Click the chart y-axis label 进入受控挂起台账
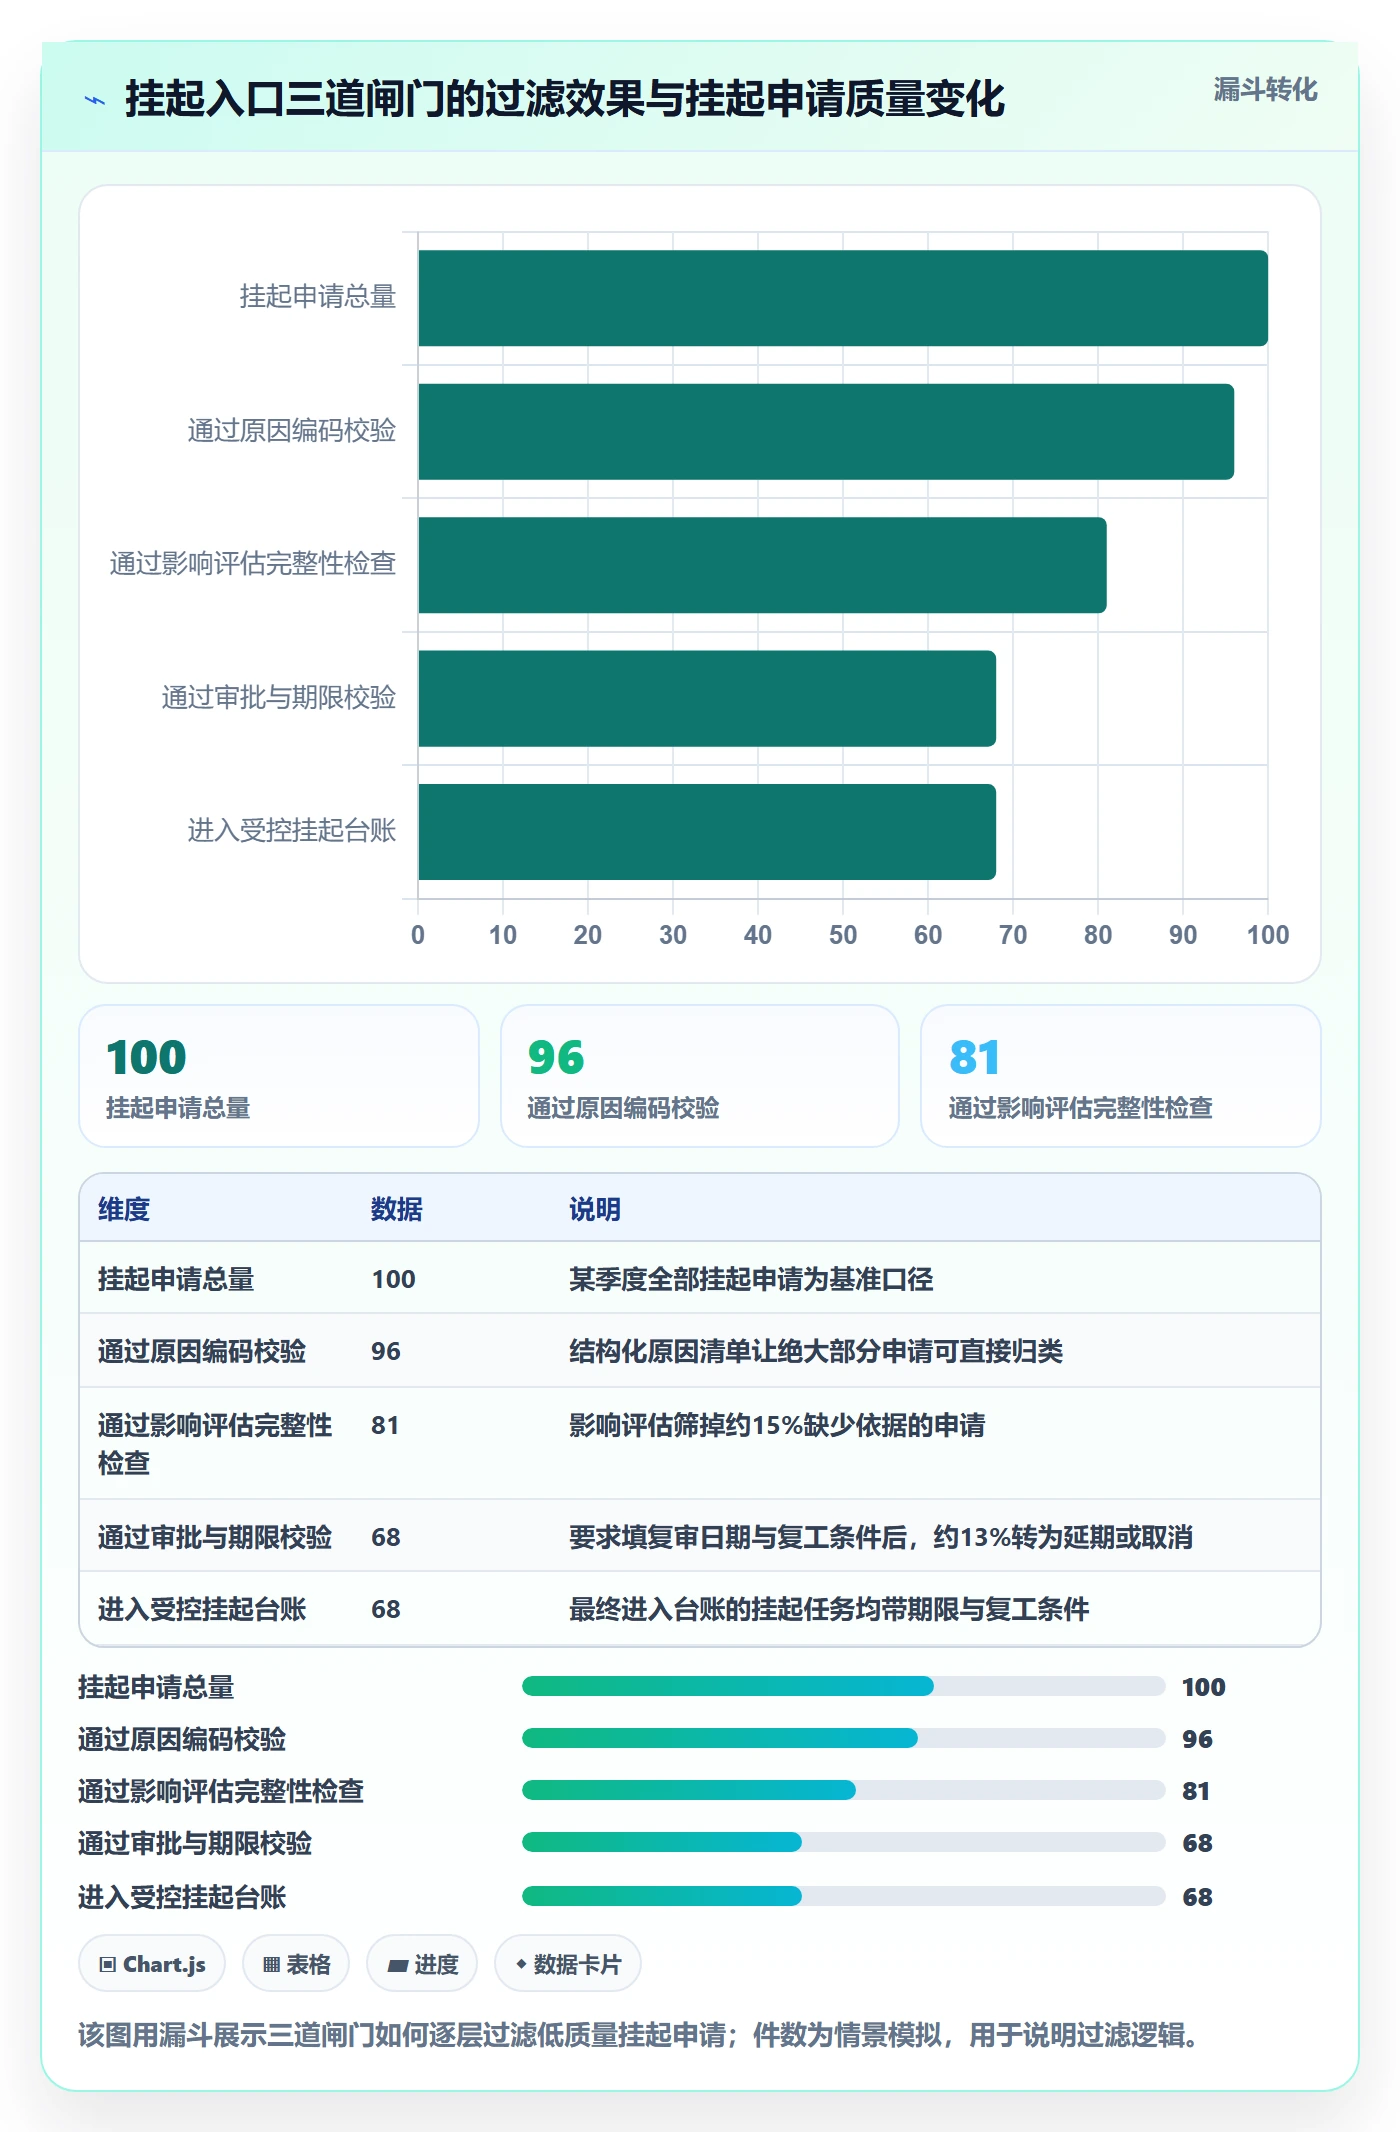The height and width of the screenshot is (2132, 1400). [292, 831]
